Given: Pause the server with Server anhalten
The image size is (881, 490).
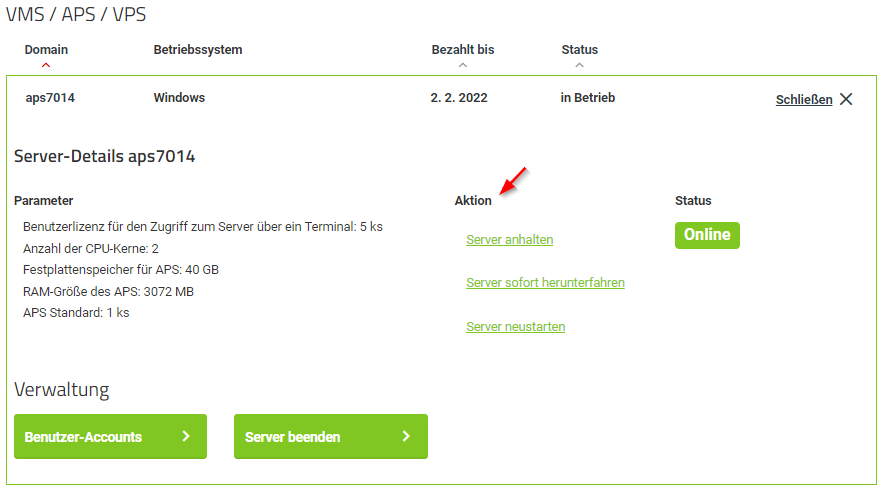Looking at the screenshot, I should (x=509, y=240).
